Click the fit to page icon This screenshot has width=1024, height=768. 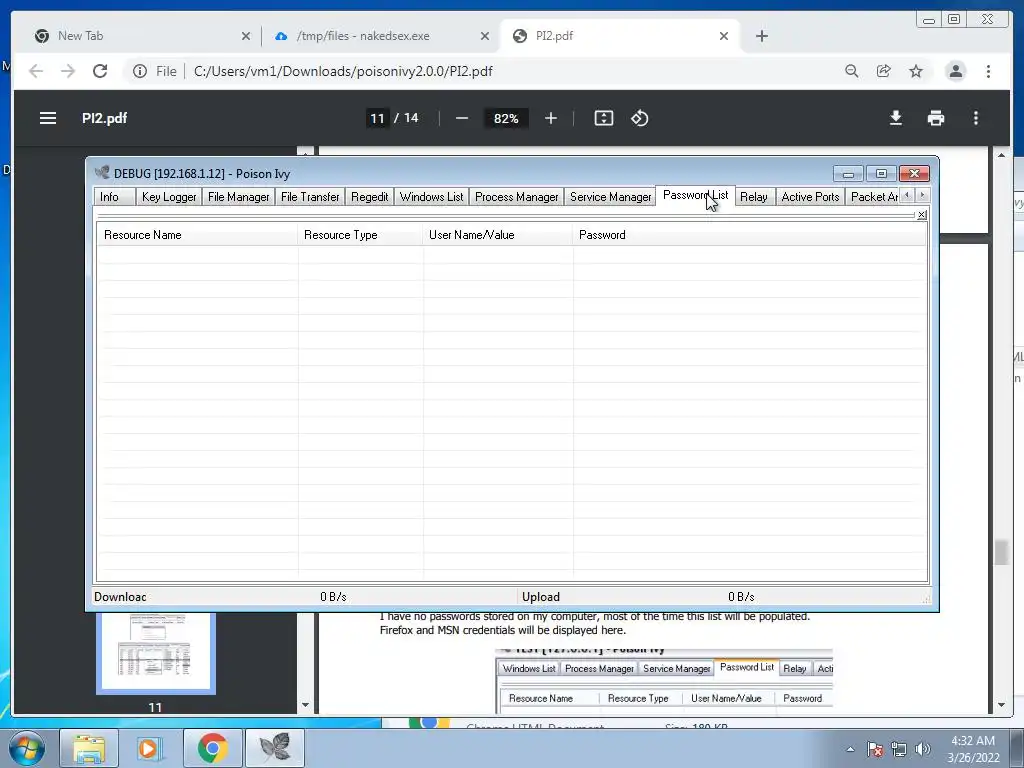click(x=603, y=118)
